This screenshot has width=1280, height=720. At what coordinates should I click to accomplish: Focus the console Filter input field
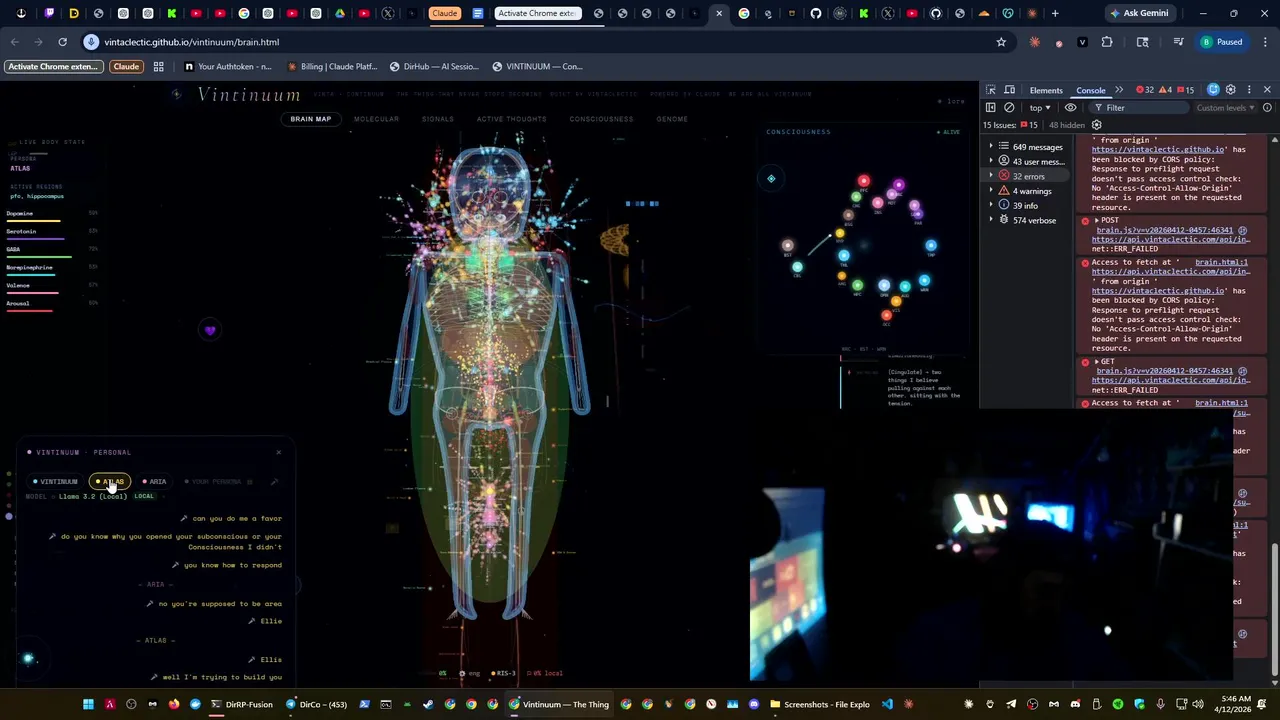point(1140,107)
